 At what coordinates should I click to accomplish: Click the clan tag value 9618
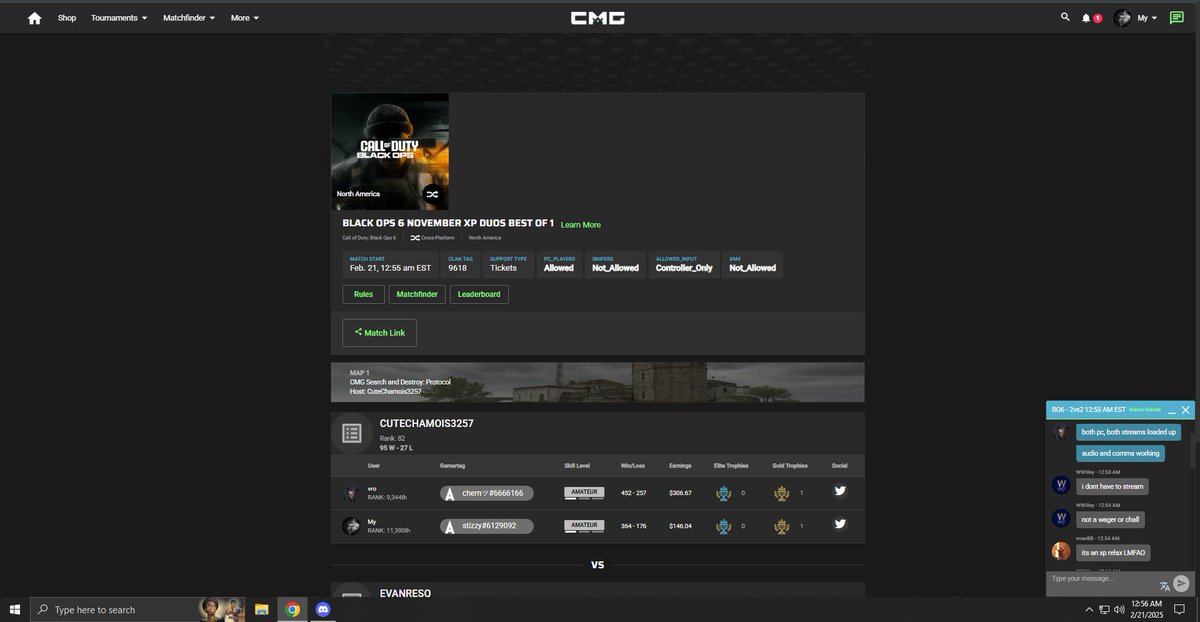[458, 268]
